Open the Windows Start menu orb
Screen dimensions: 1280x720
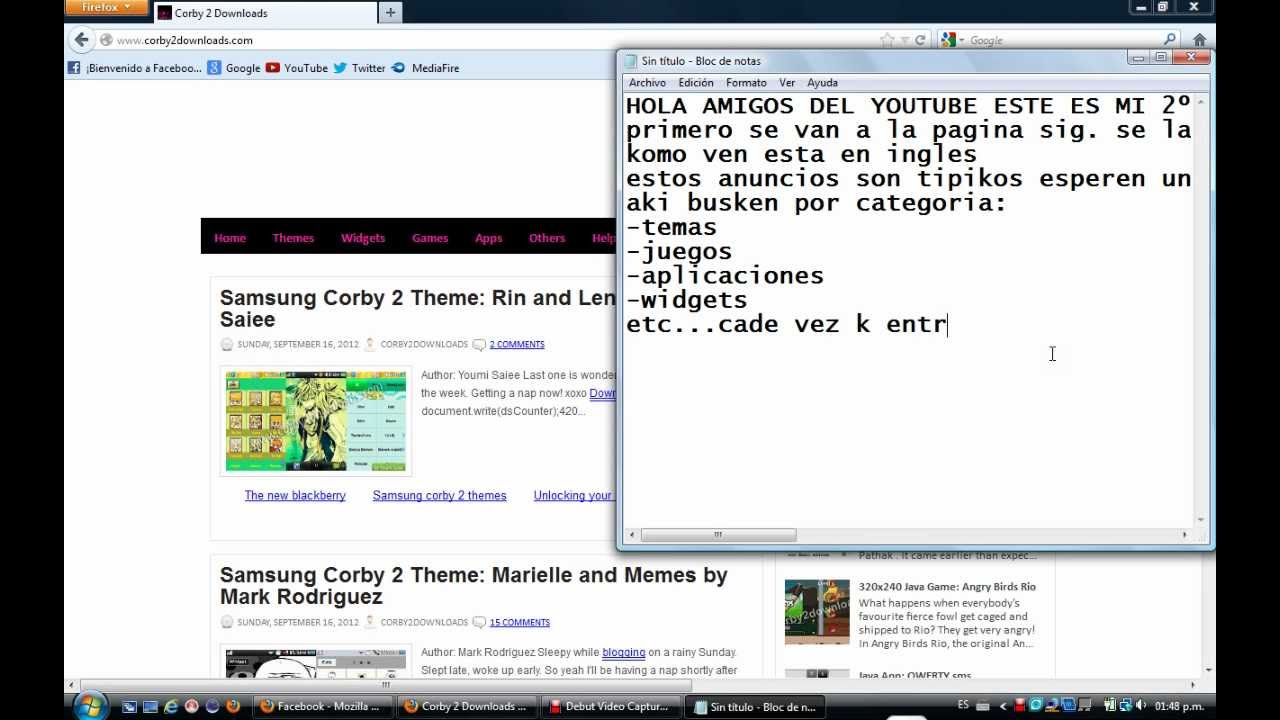89,706
